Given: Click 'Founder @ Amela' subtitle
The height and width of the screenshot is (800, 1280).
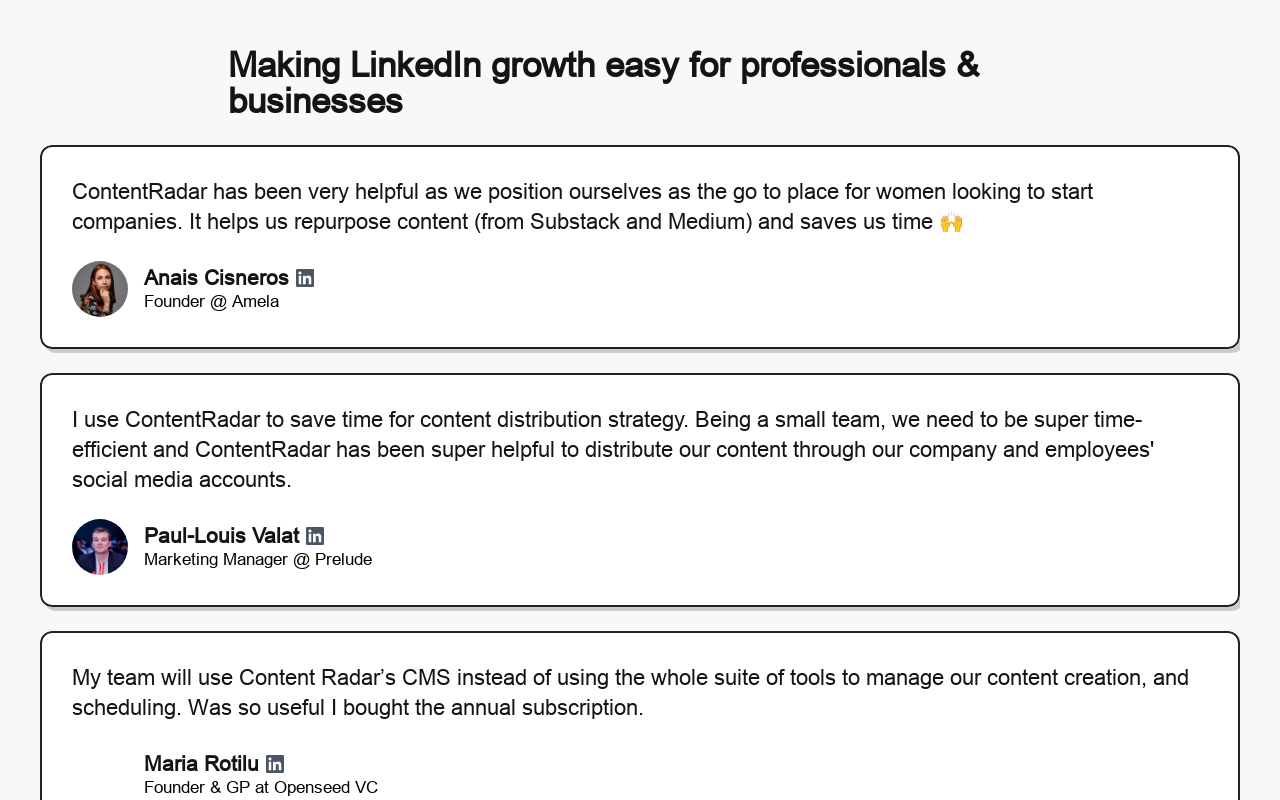Looking at the screenshot, I should (x=211, y=301).
